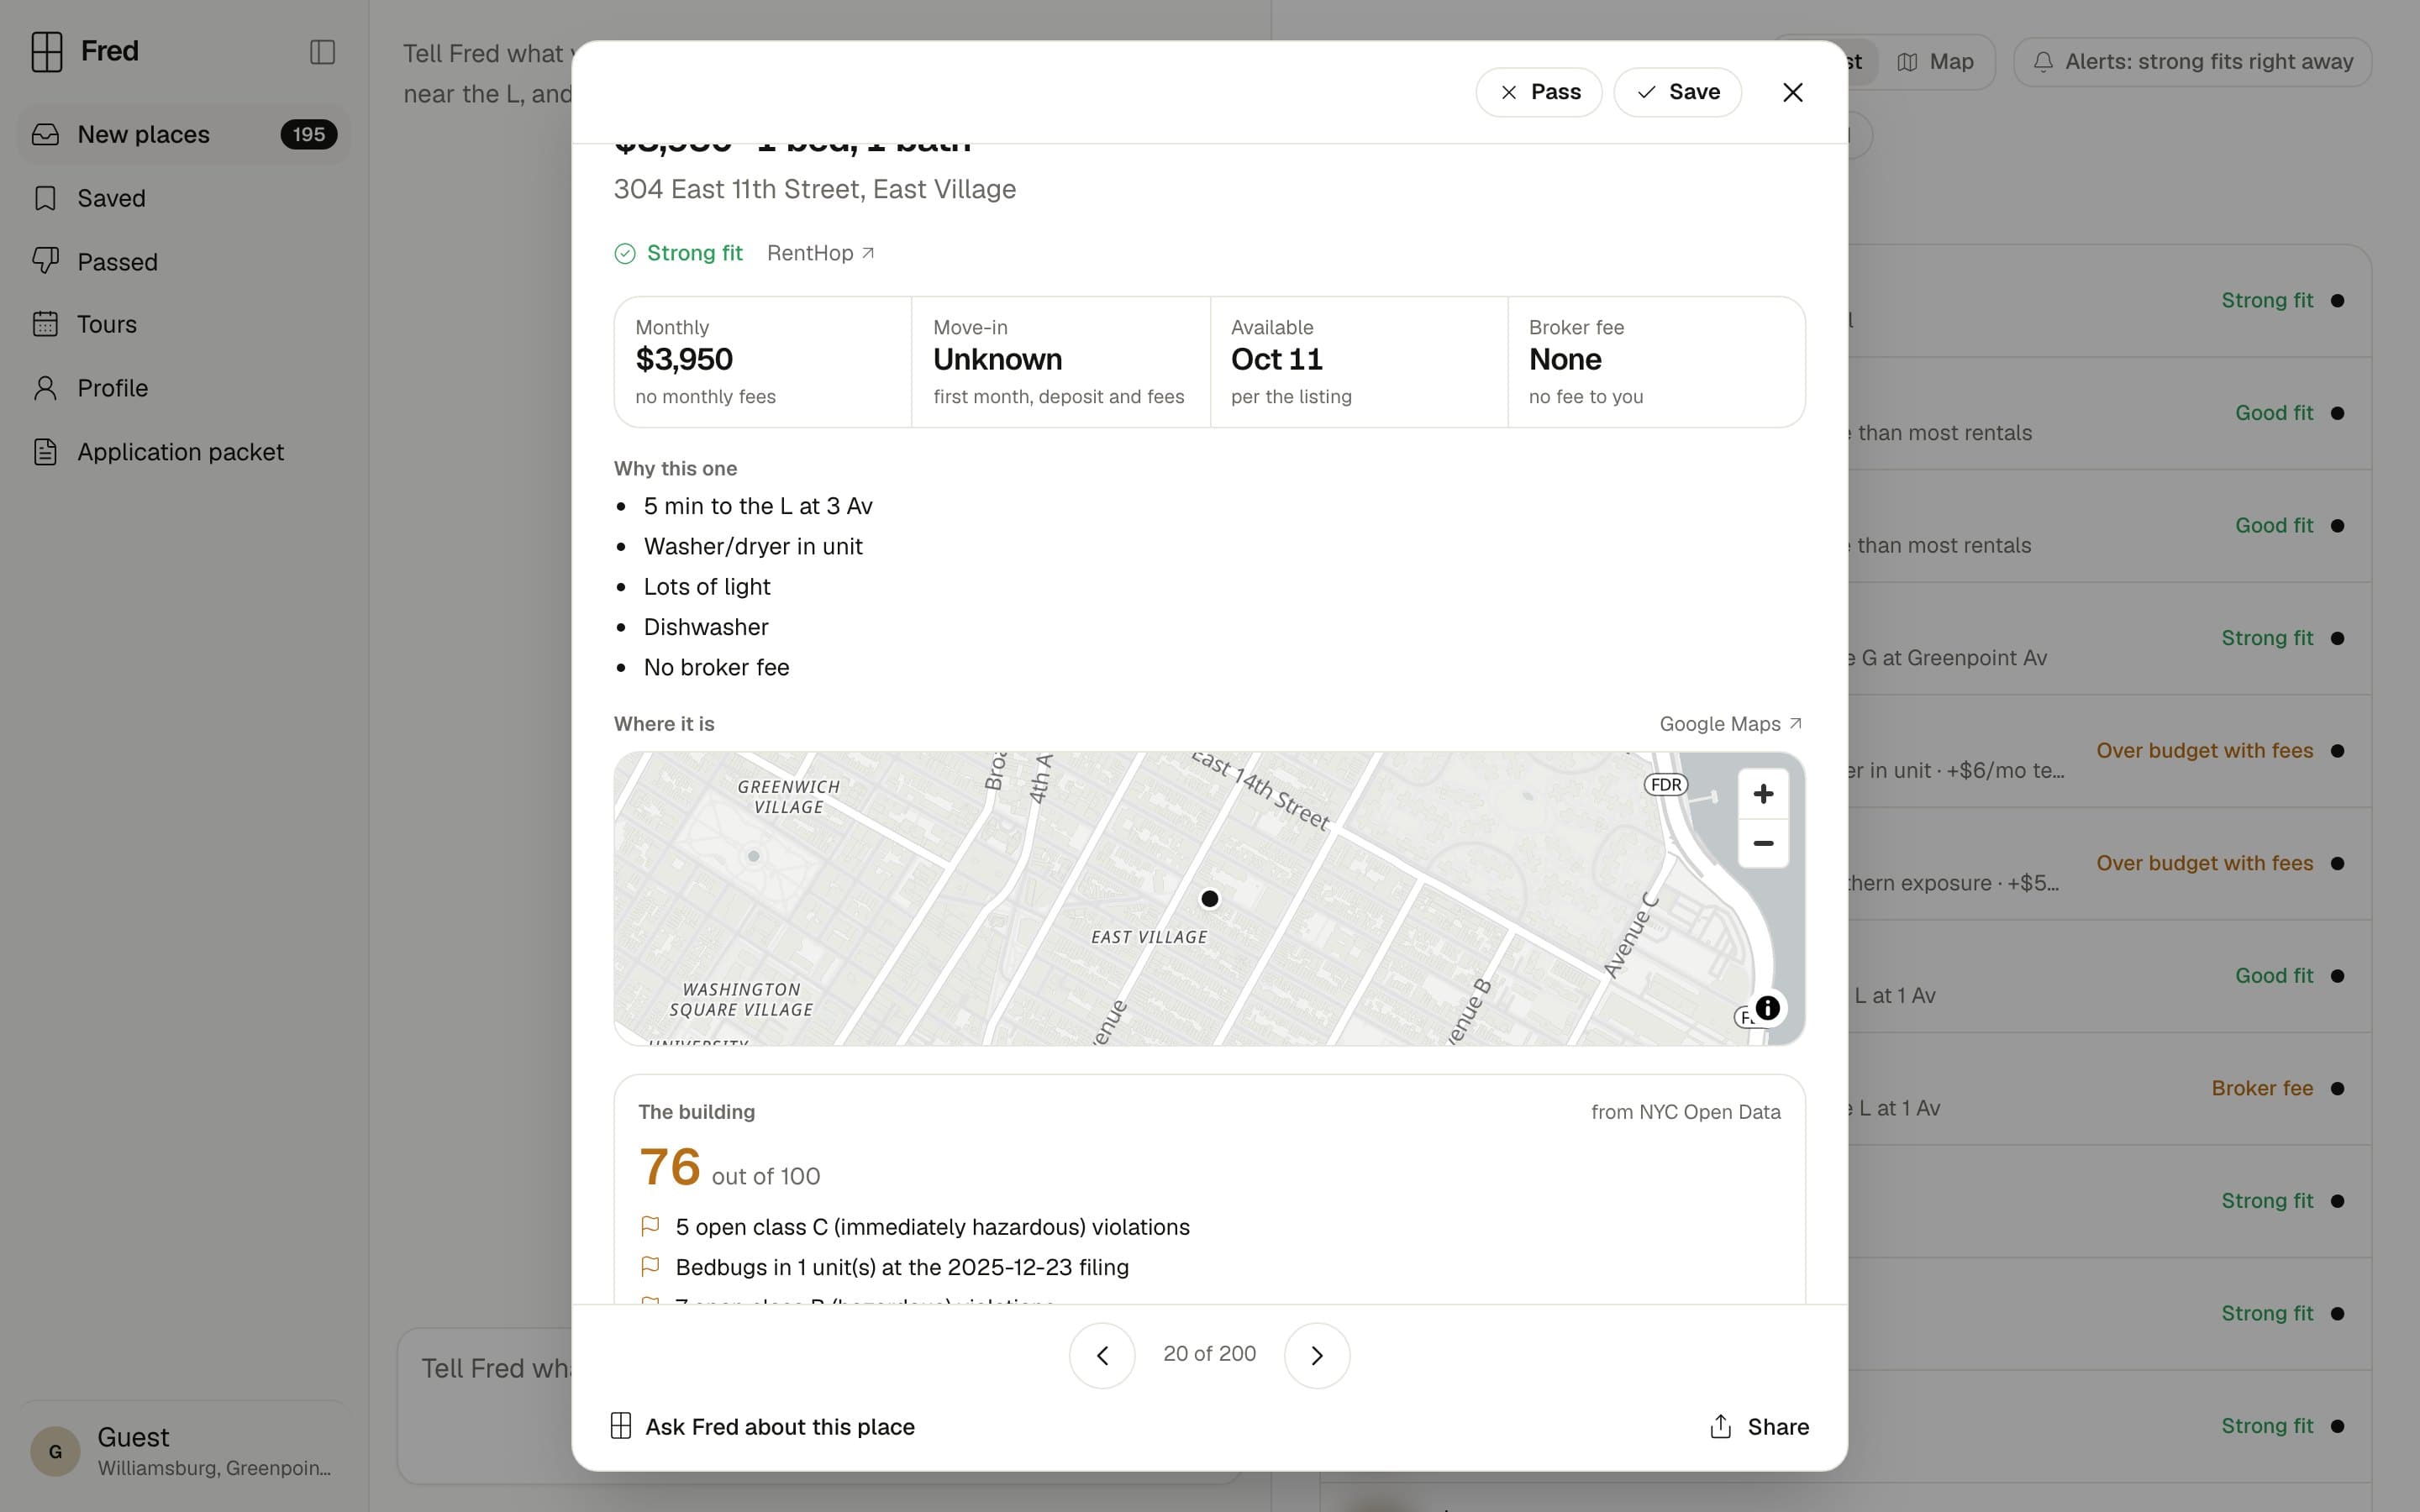Go to next listing
The image size is (2420, 1512).
pos(1317,1355)
